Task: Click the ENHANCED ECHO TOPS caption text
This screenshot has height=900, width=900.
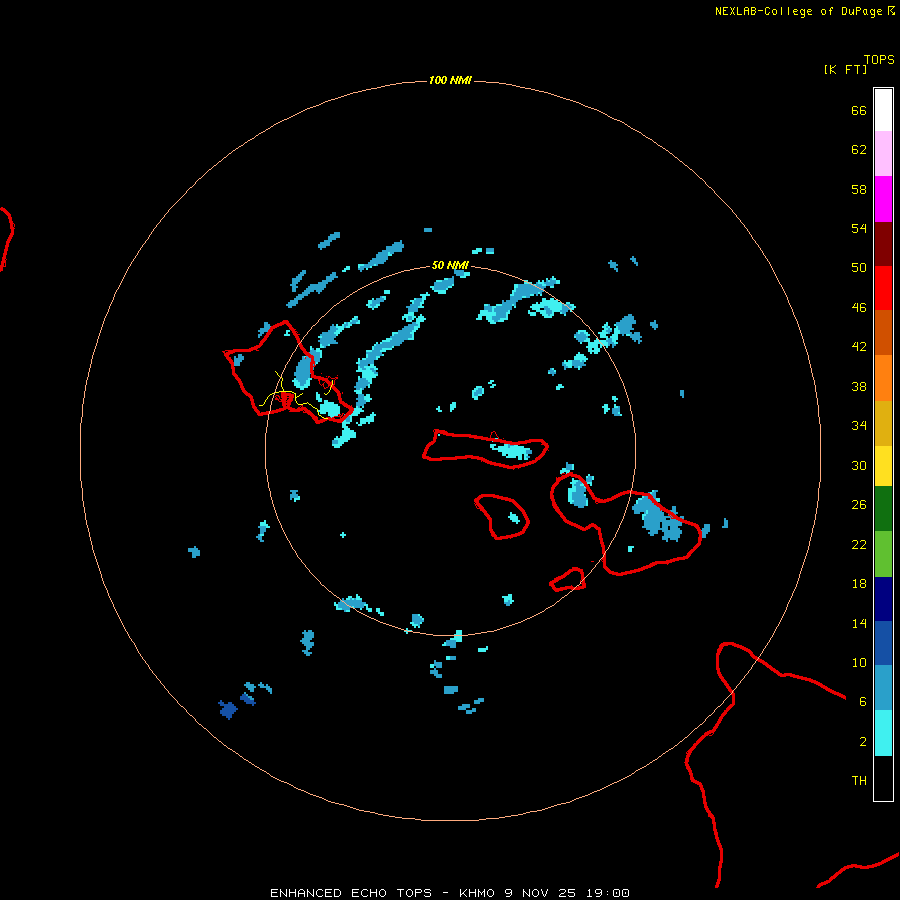Action: point(350,893)
